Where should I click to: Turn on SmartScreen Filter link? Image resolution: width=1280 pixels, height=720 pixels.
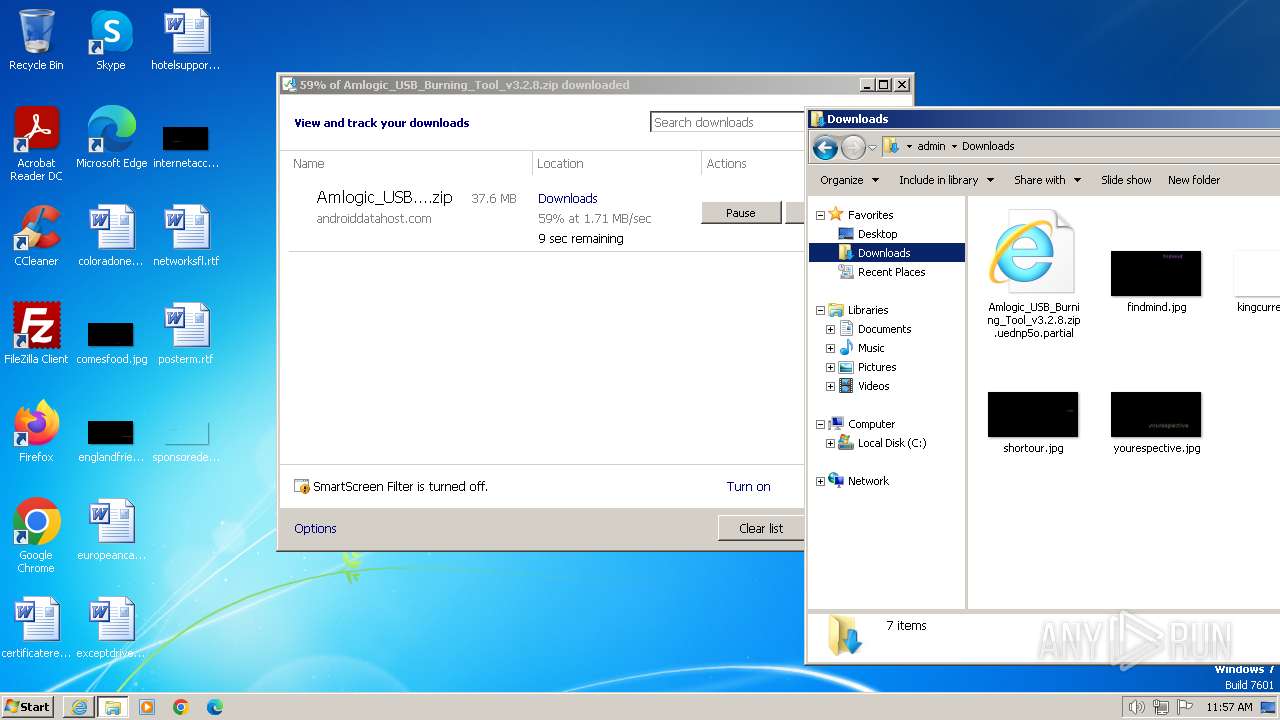click(x=748, y=487)
